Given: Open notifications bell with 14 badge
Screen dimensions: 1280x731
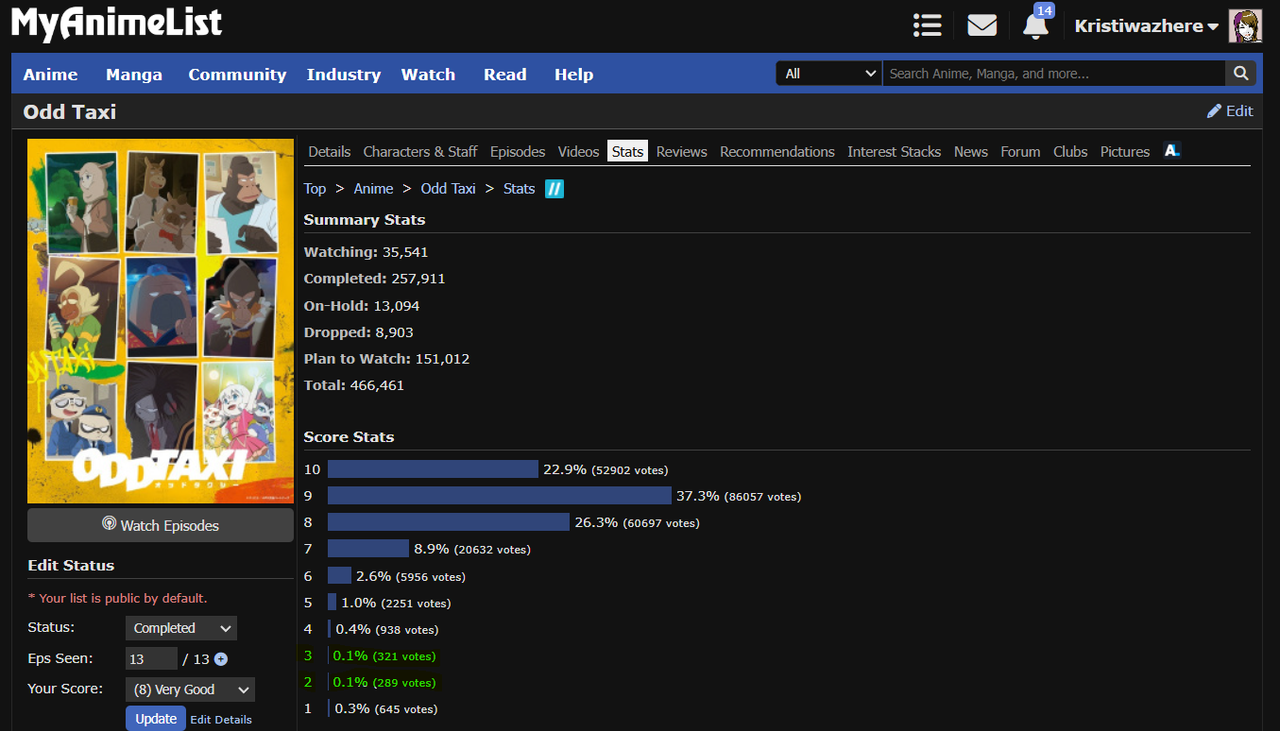Looking at the screenshot, I should tap(1036, 24).
